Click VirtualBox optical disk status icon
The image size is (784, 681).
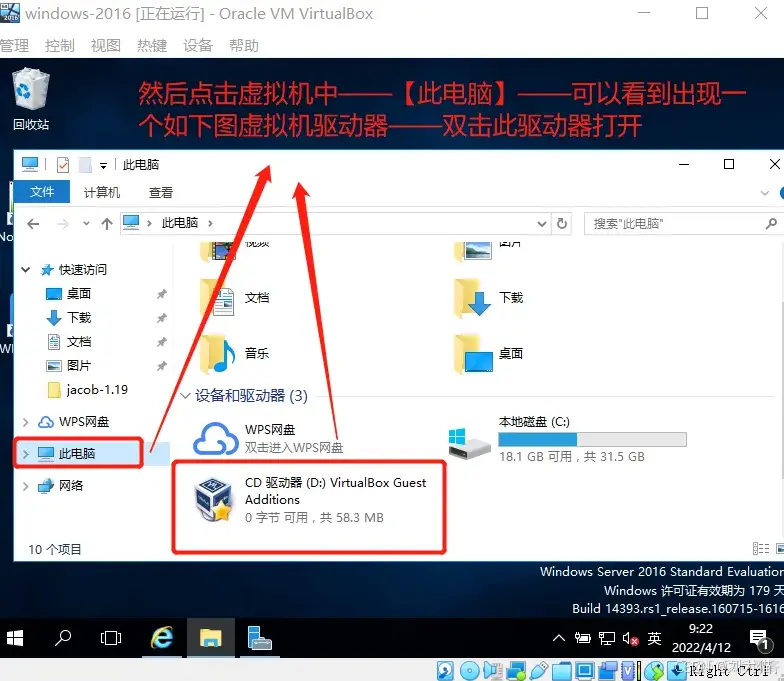tap(470, 670)
